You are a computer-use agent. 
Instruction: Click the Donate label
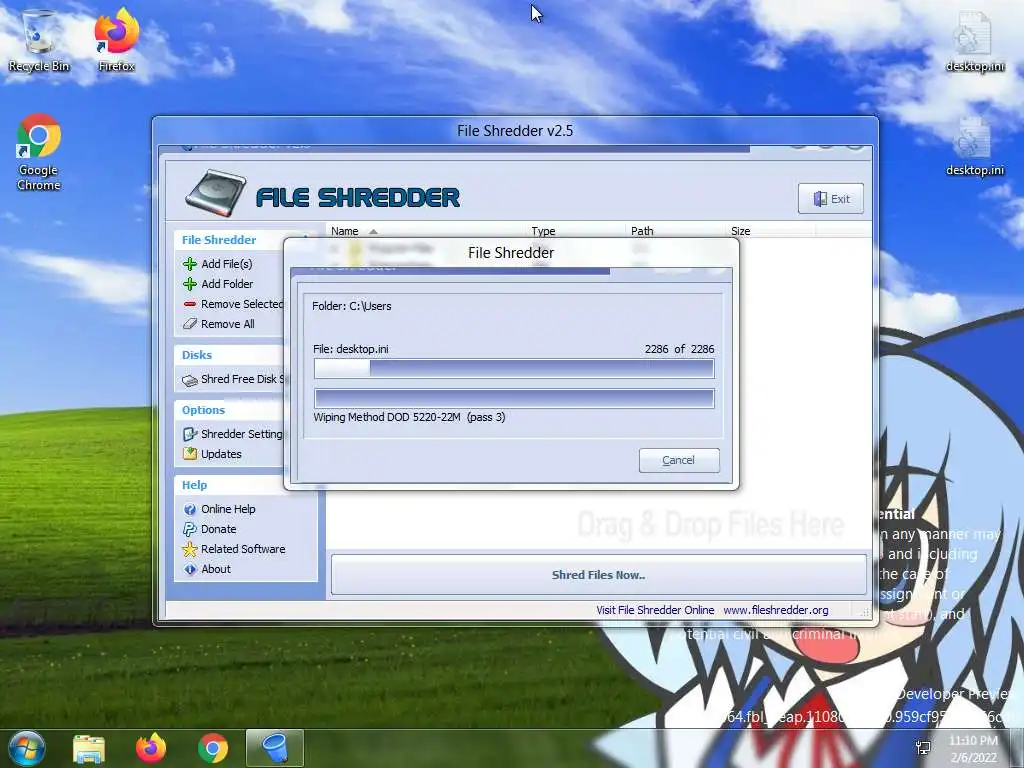point(219,529)
